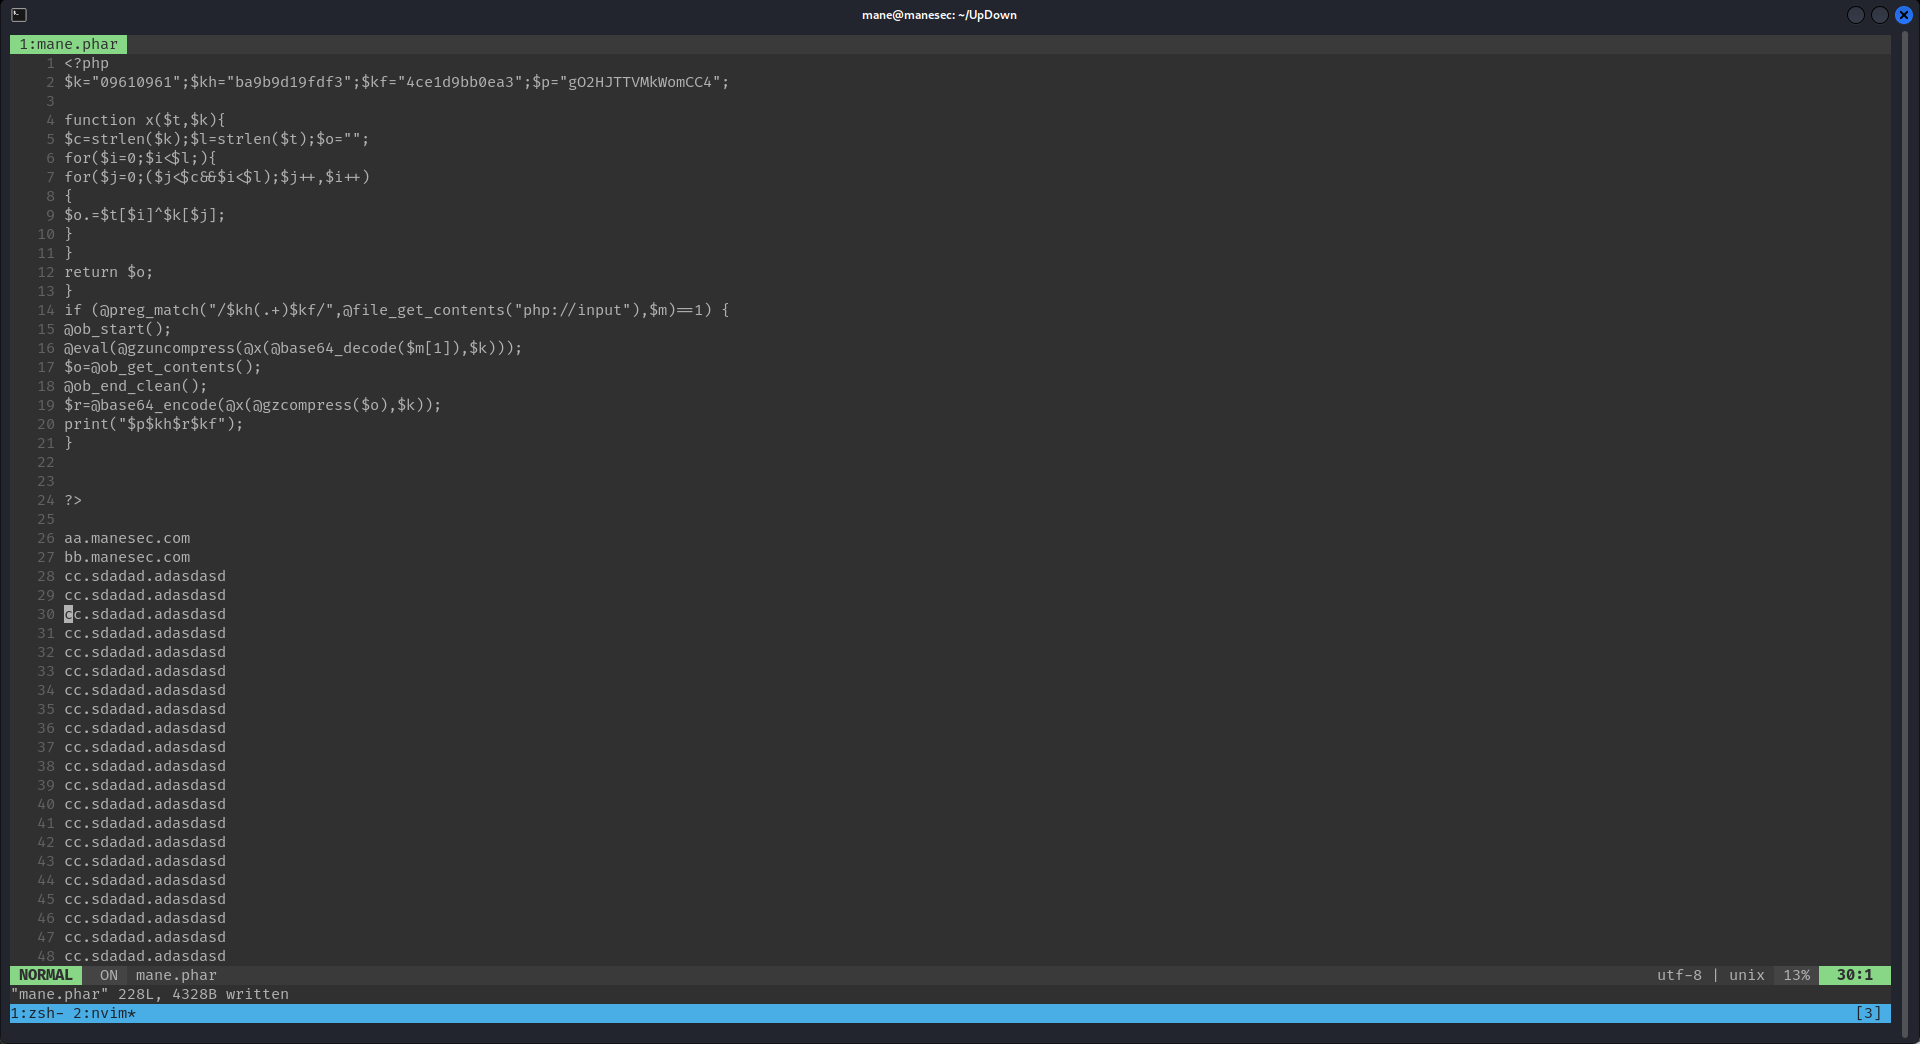Click line number 14 in gutter
1920x1044 pixels.
[x=46, y=310]
